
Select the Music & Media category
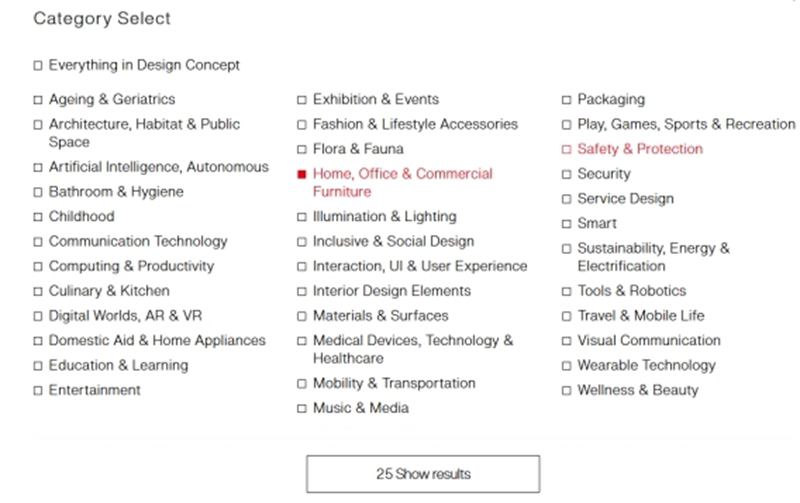coord(302,408)
